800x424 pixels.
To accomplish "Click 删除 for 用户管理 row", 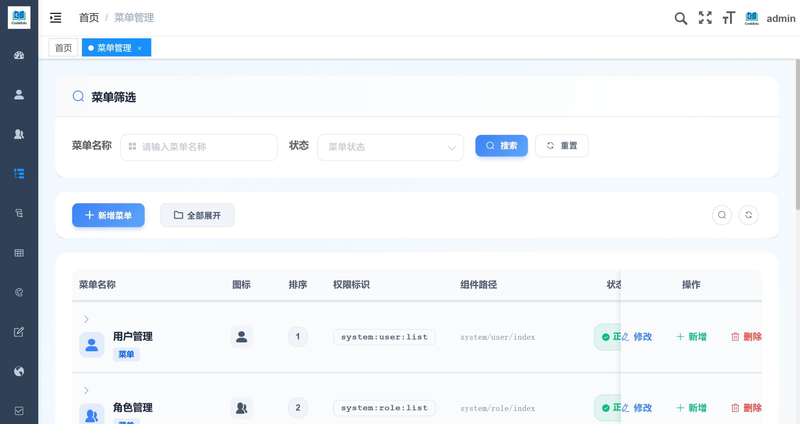I will coord(746,337).
